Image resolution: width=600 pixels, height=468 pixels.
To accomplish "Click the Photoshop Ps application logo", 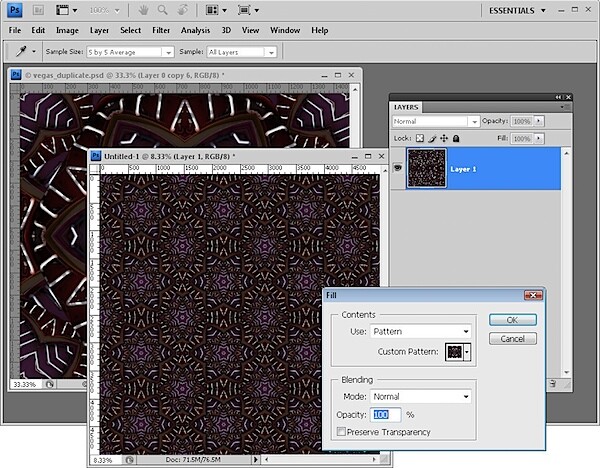I will 15,10.
